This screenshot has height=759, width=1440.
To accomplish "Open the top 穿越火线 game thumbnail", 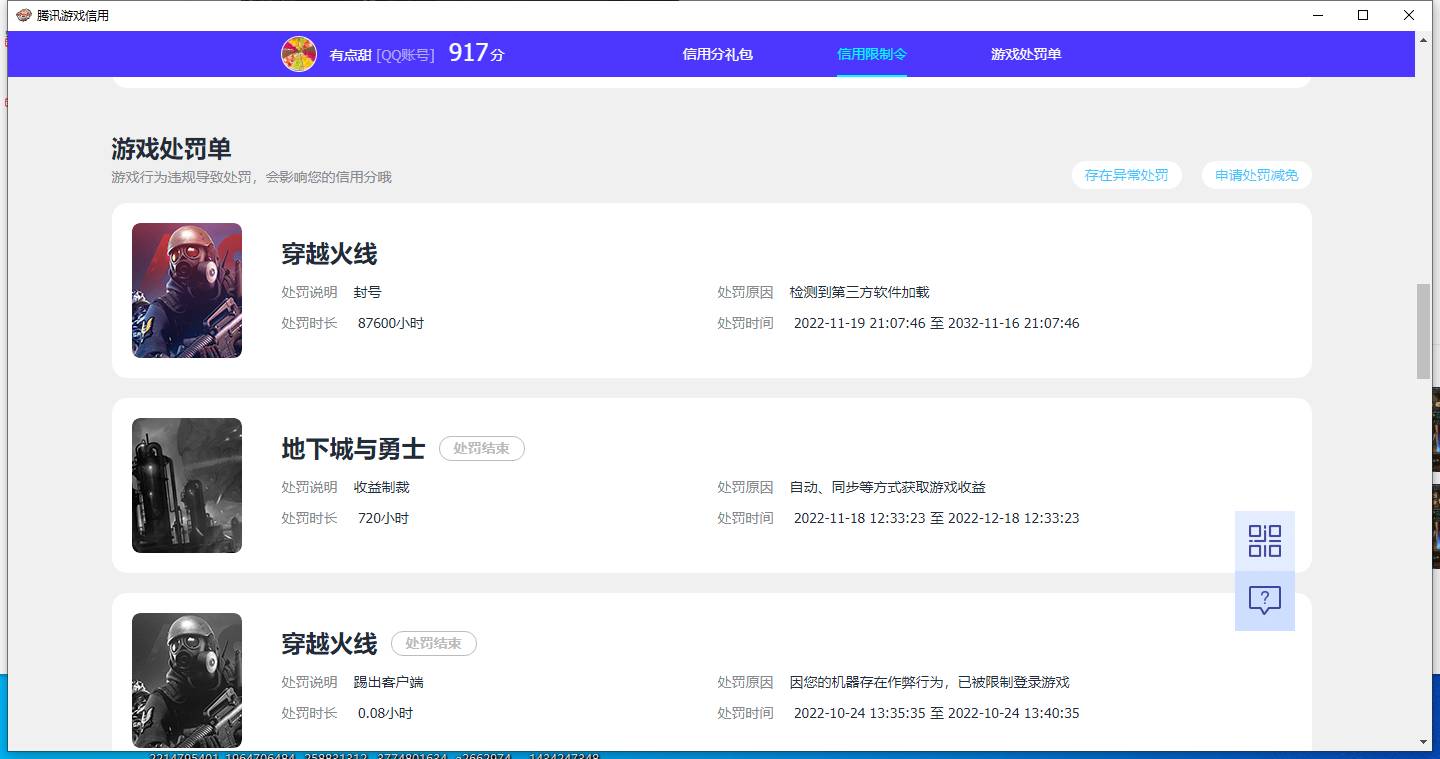I will (x=187, y=290).
